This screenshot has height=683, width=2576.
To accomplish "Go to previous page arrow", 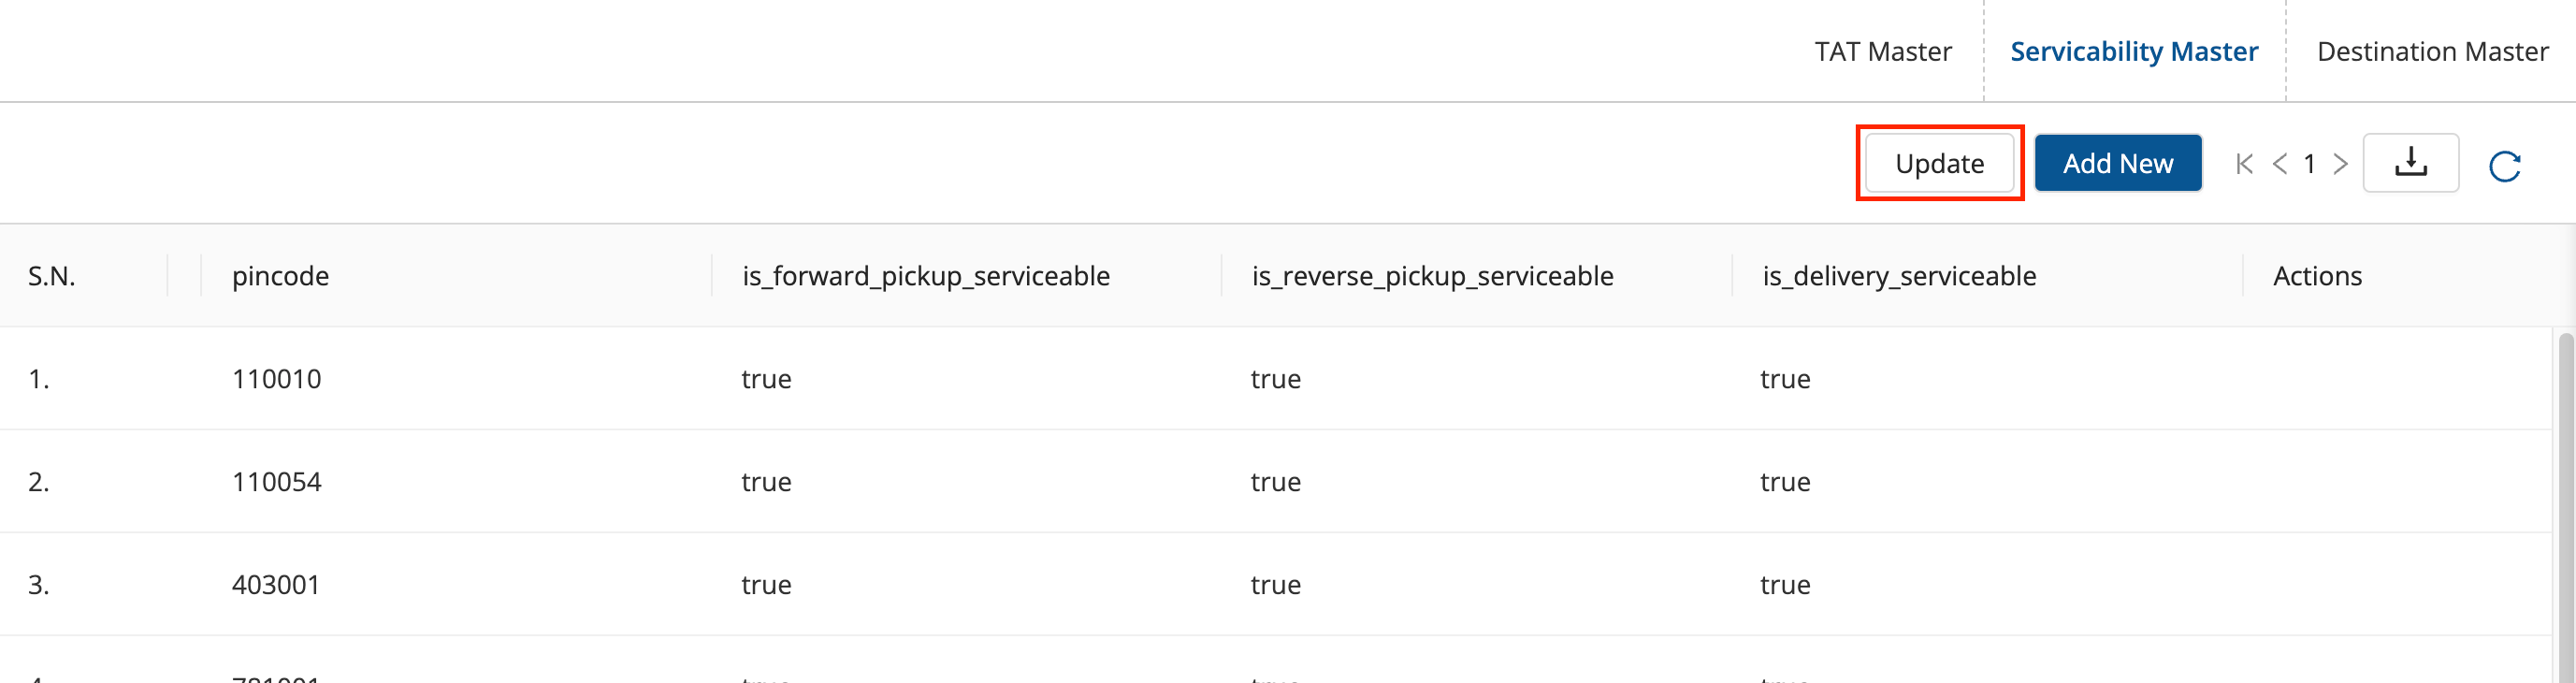I will pyautogui.click(x=2279, y=164).
